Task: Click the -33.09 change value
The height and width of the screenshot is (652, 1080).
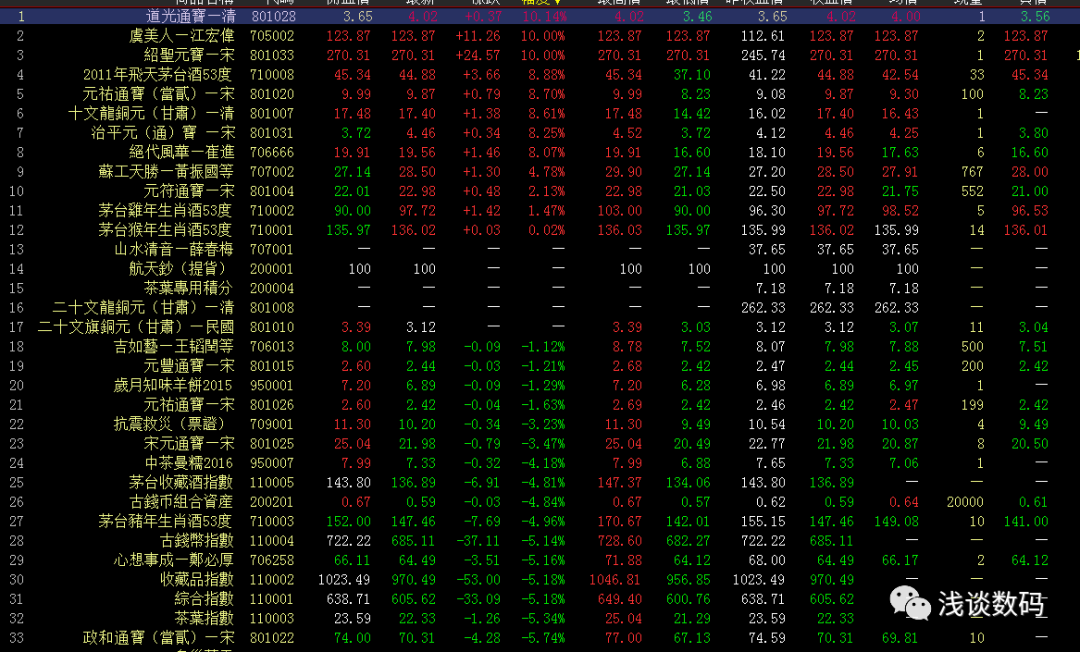Action: point(478,599)
